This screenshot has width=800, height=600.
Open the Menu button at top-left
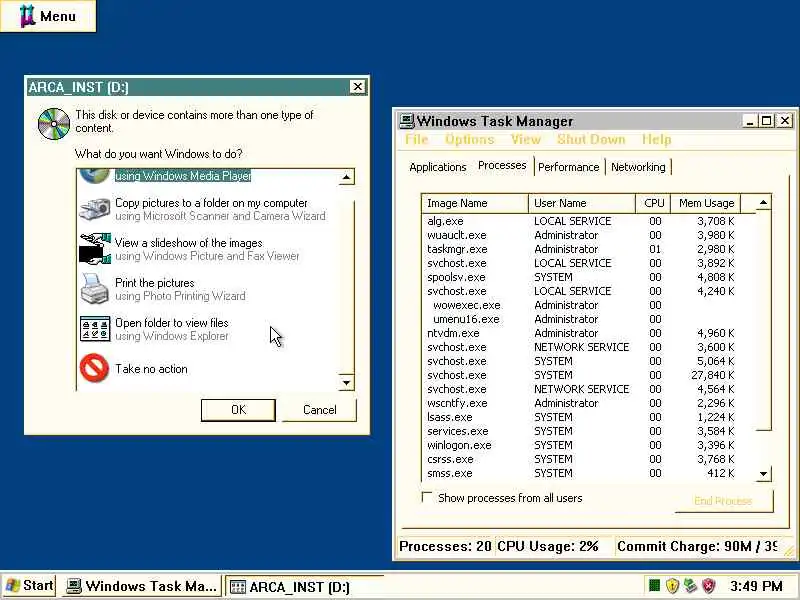(x=48, y=16)
